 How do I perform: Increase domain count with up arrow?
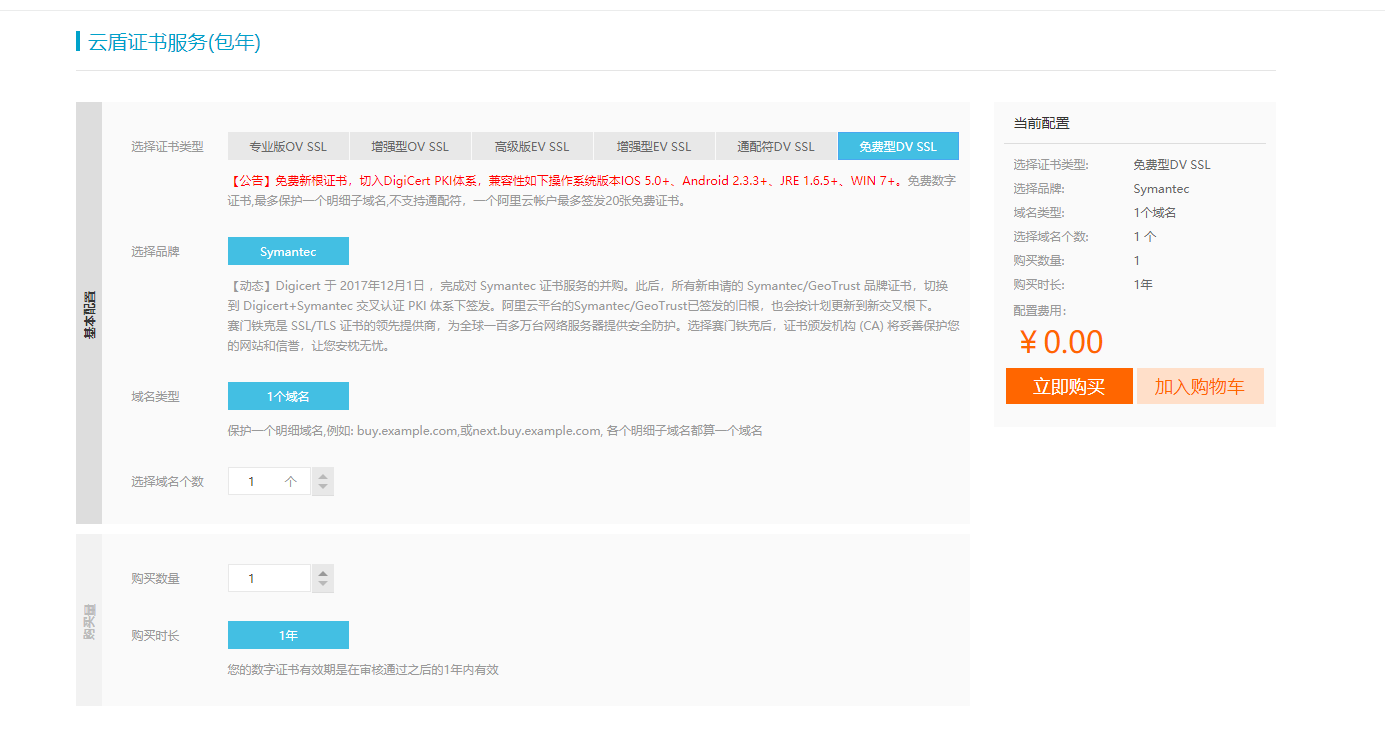click(322, 475)
